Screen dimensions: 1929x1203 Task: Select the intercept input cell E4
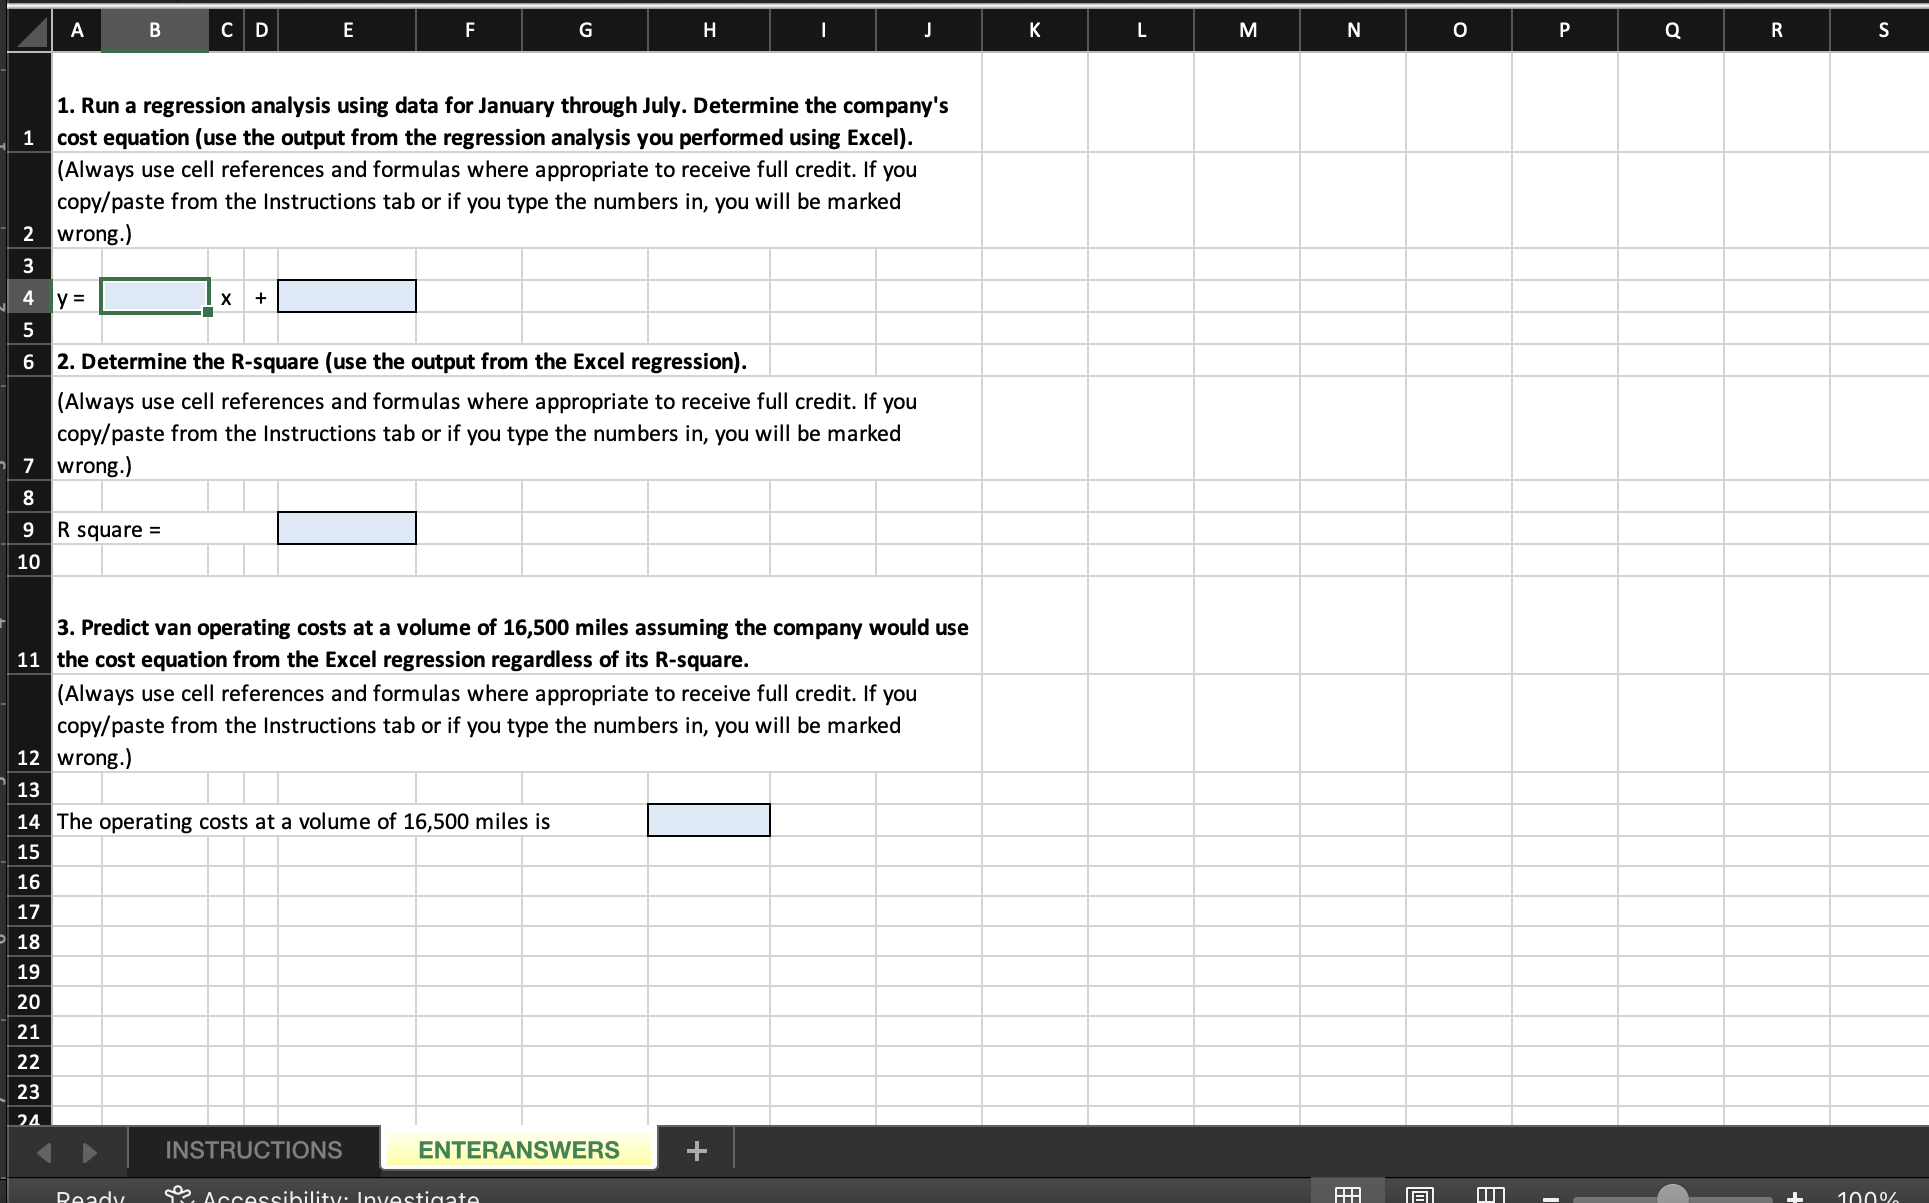coord(347,297)
